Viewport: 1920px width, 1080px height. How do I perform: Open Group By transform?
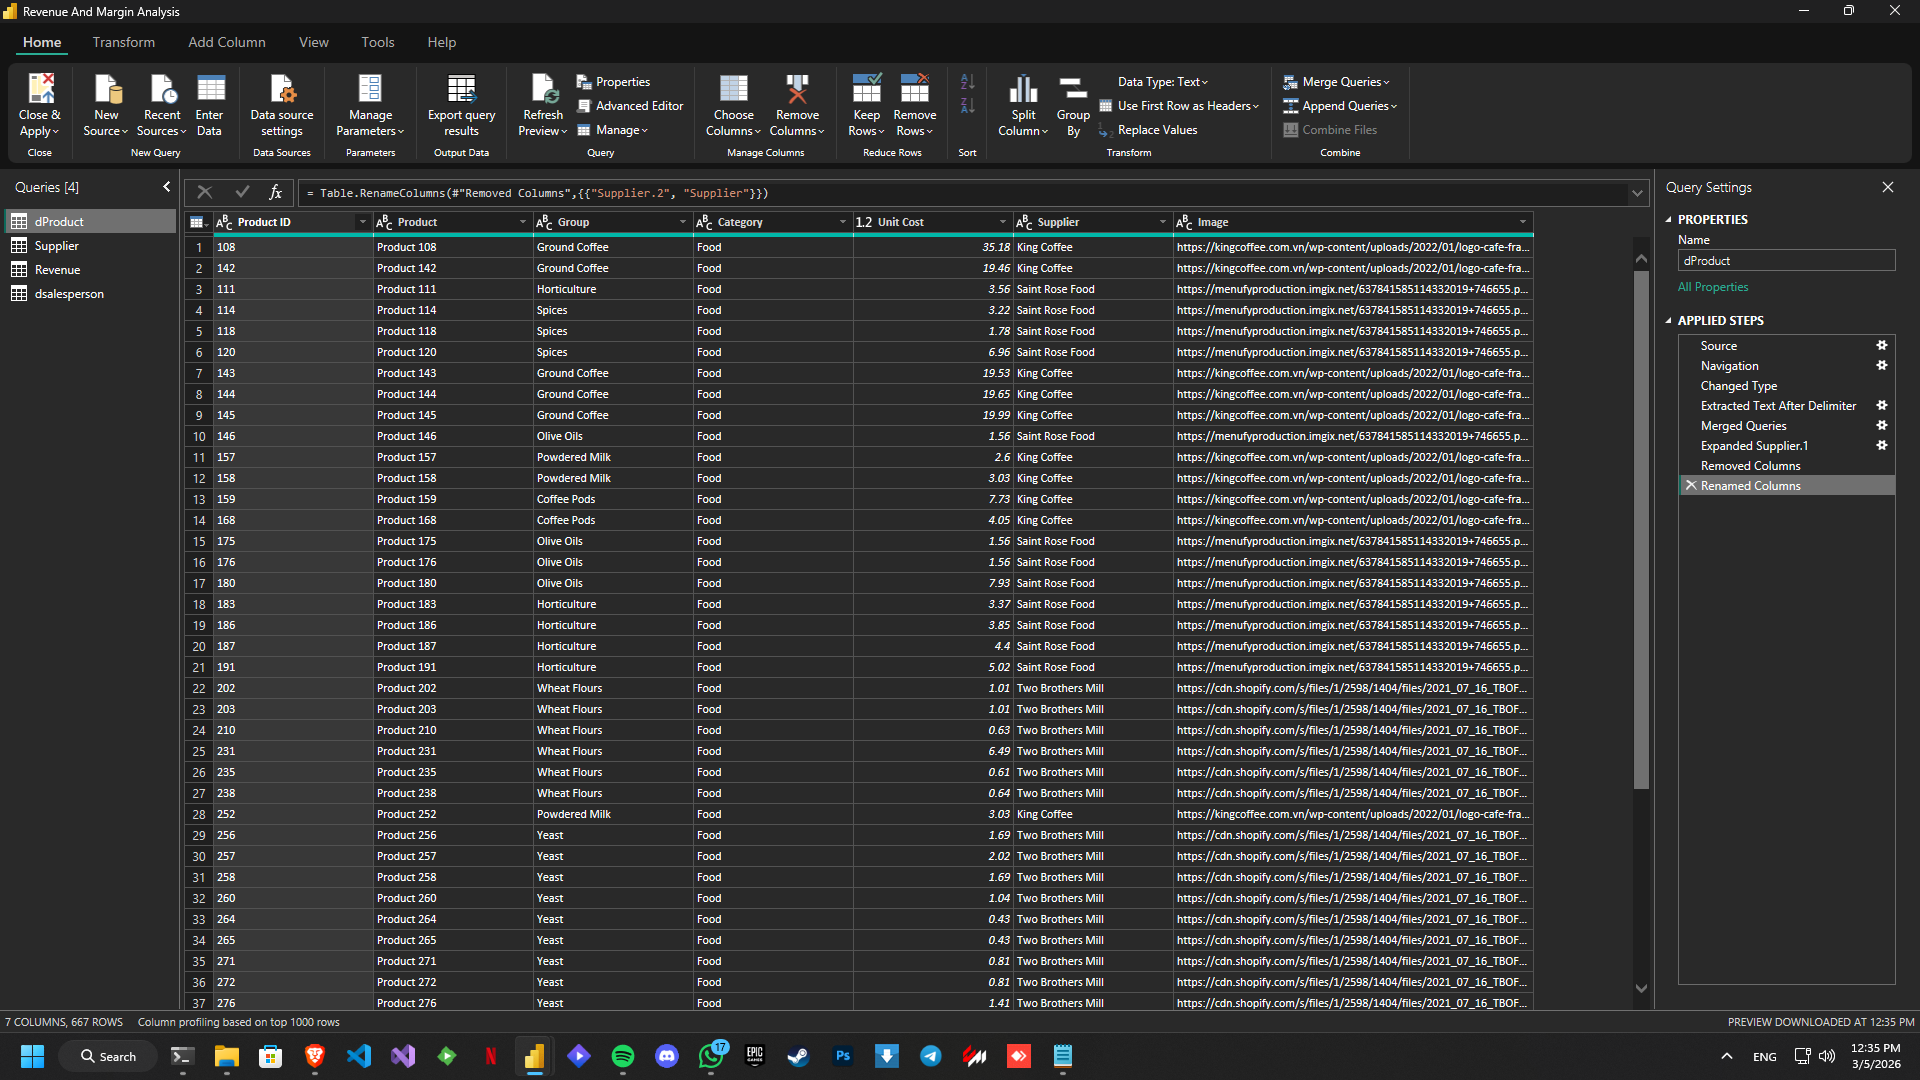click(1072, 105)
